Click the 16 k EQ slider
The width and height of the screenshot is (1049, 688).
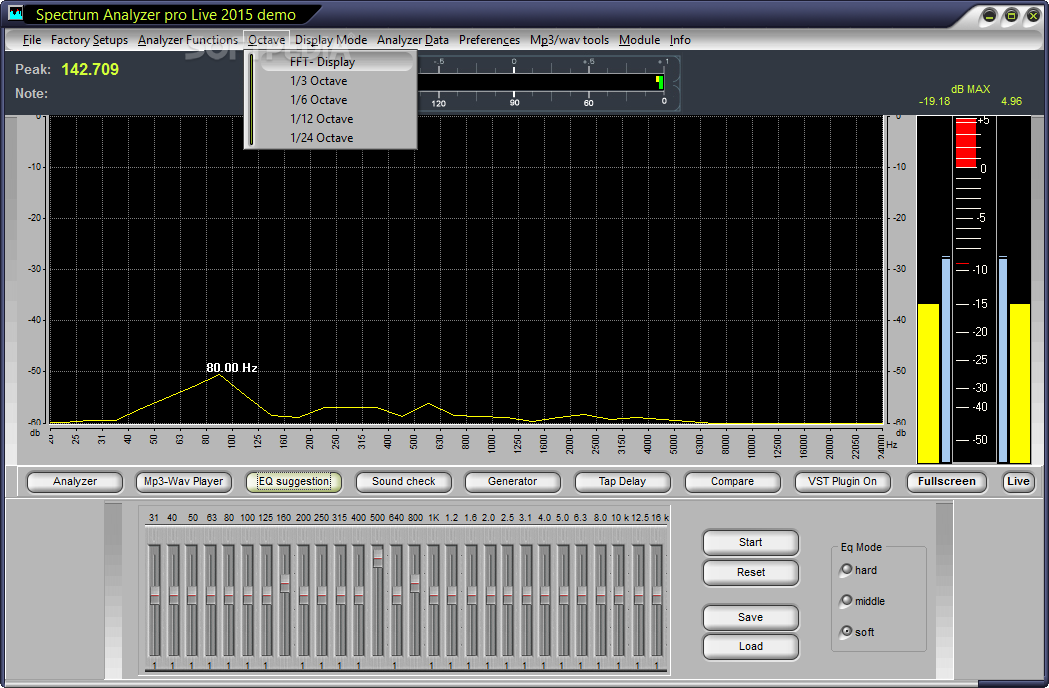point(656,595)
